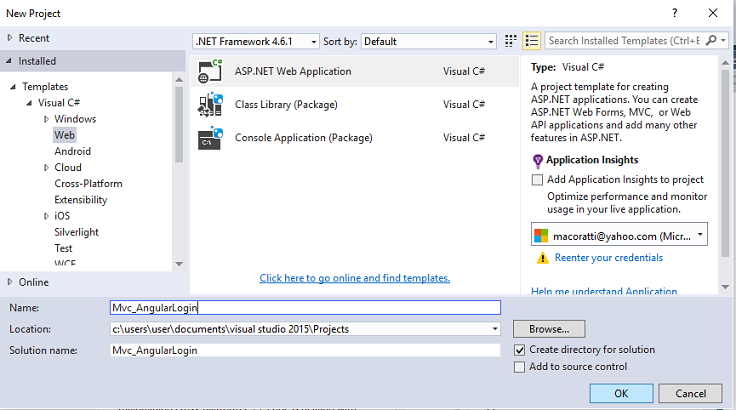The image size is (736, 410).
Task: Open the account selector dropdown
Action: 619,234
